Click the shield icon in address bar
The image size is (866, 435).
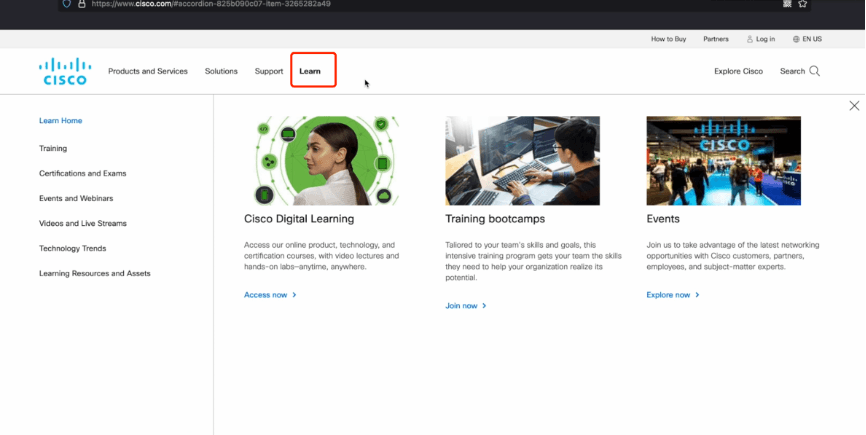coord(67,4)
